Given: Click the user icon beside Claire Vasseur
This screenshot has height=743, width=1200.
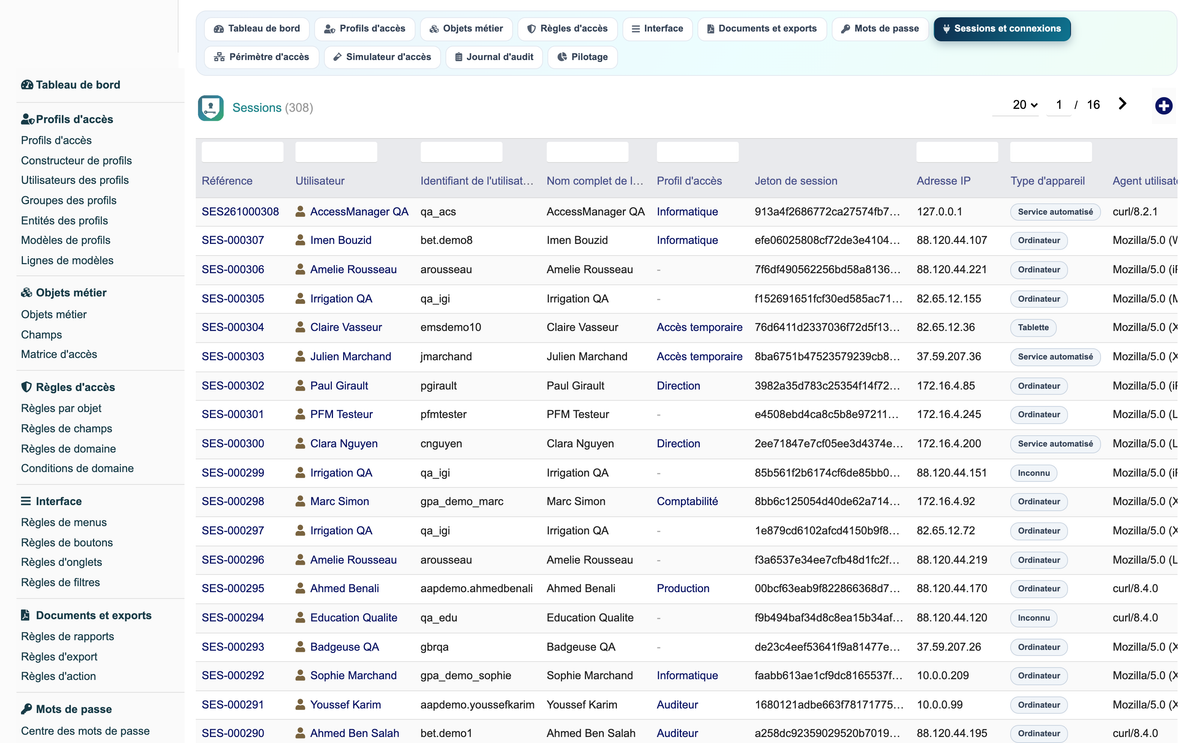Looking at the screenshot, I should tap(300, 327).
